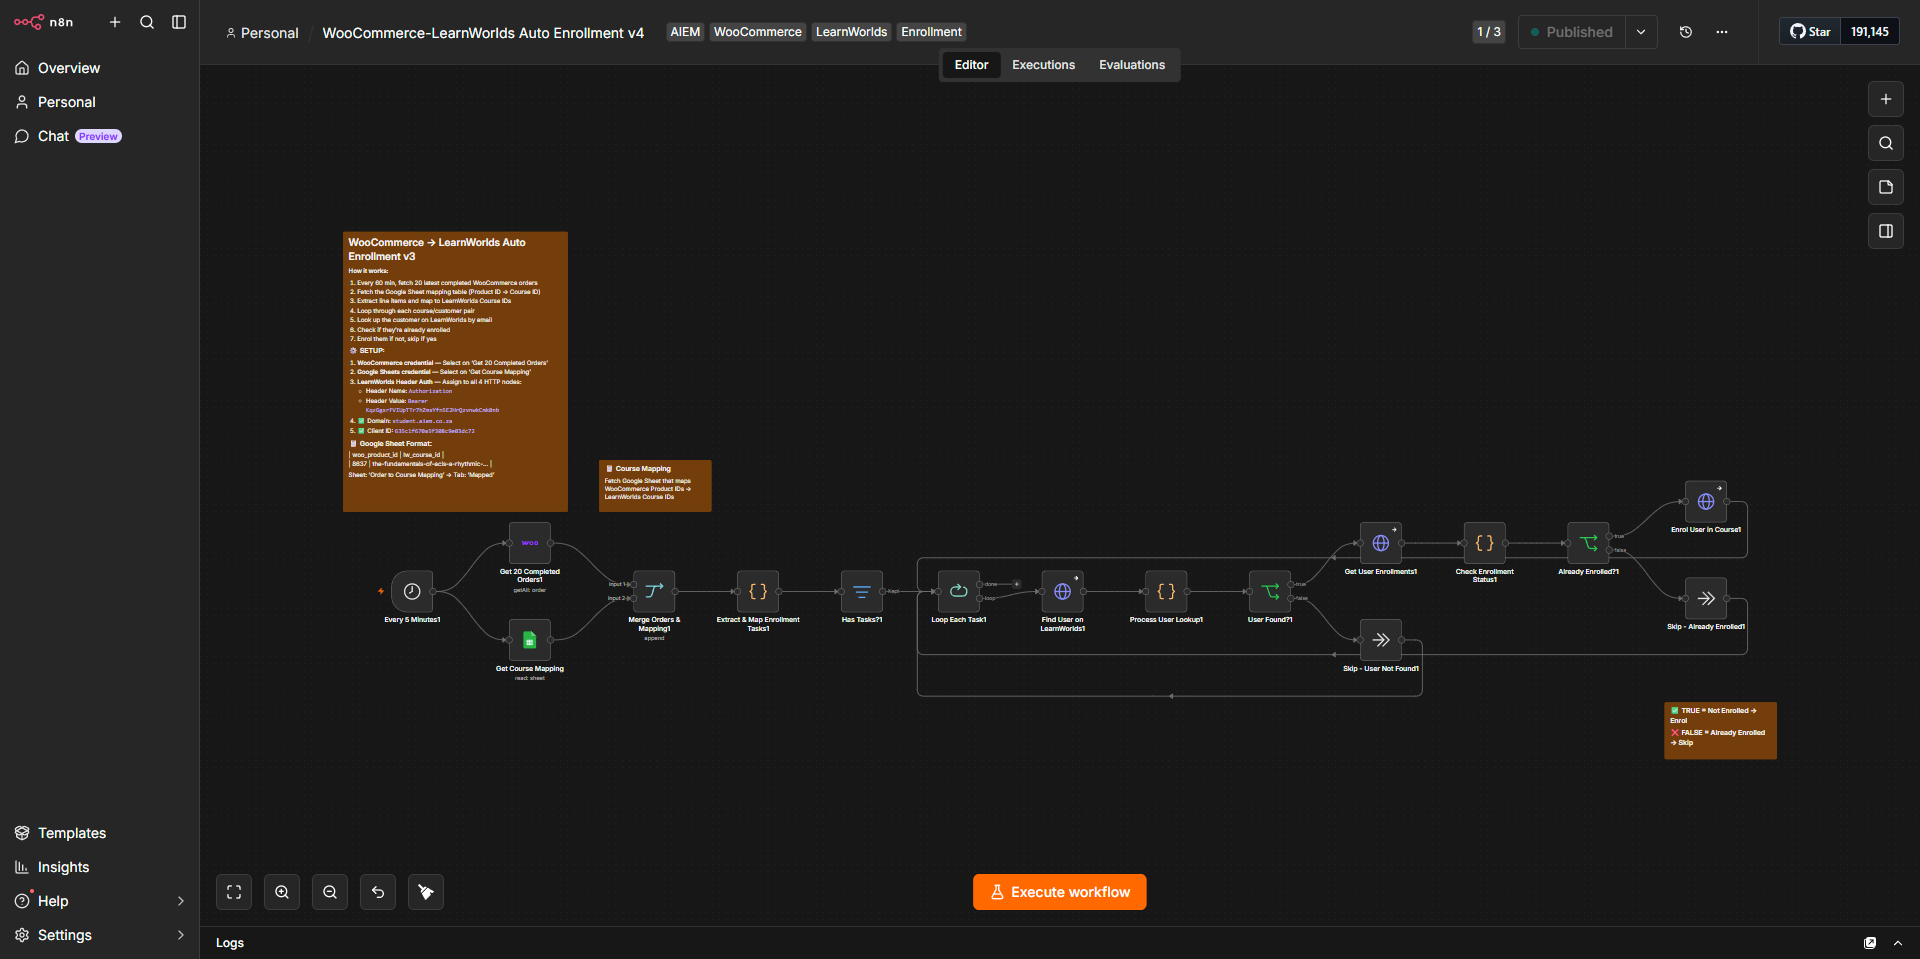
Task: Pop out the logs panel
Action: 1870,943
